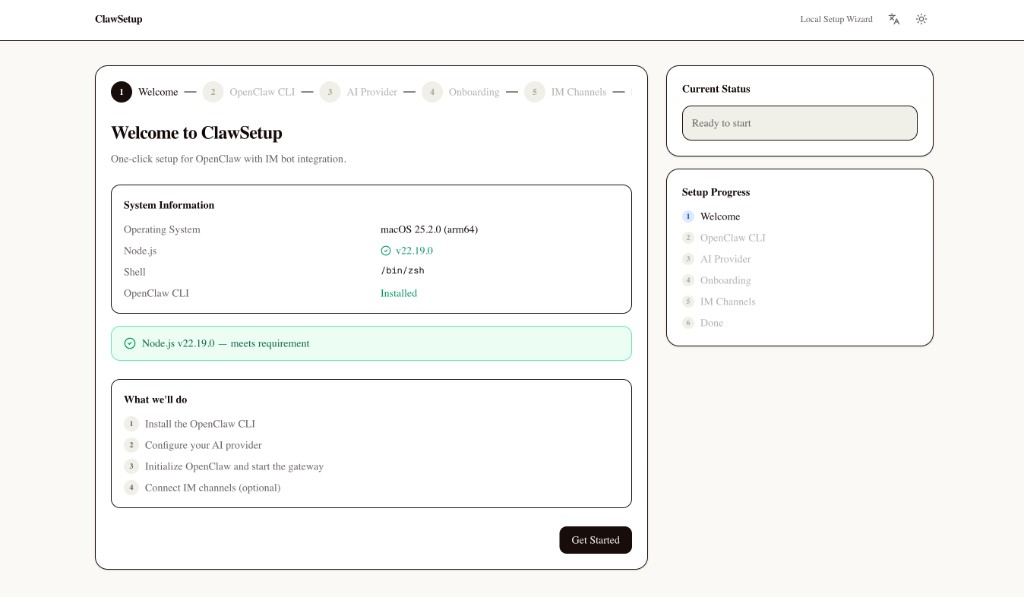Click the Ready to start status field
Screen dimensions: 1024x597
799,123
